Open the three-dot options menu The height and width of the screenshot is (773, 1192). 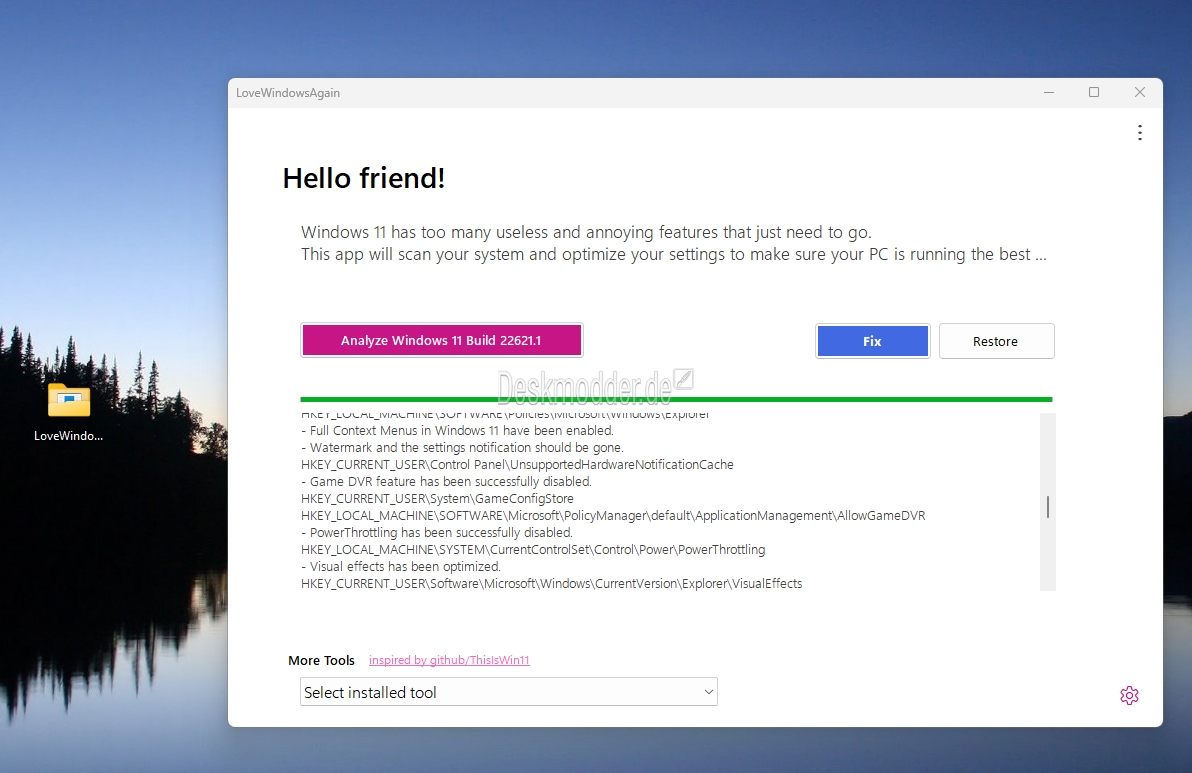(1140, 133)
